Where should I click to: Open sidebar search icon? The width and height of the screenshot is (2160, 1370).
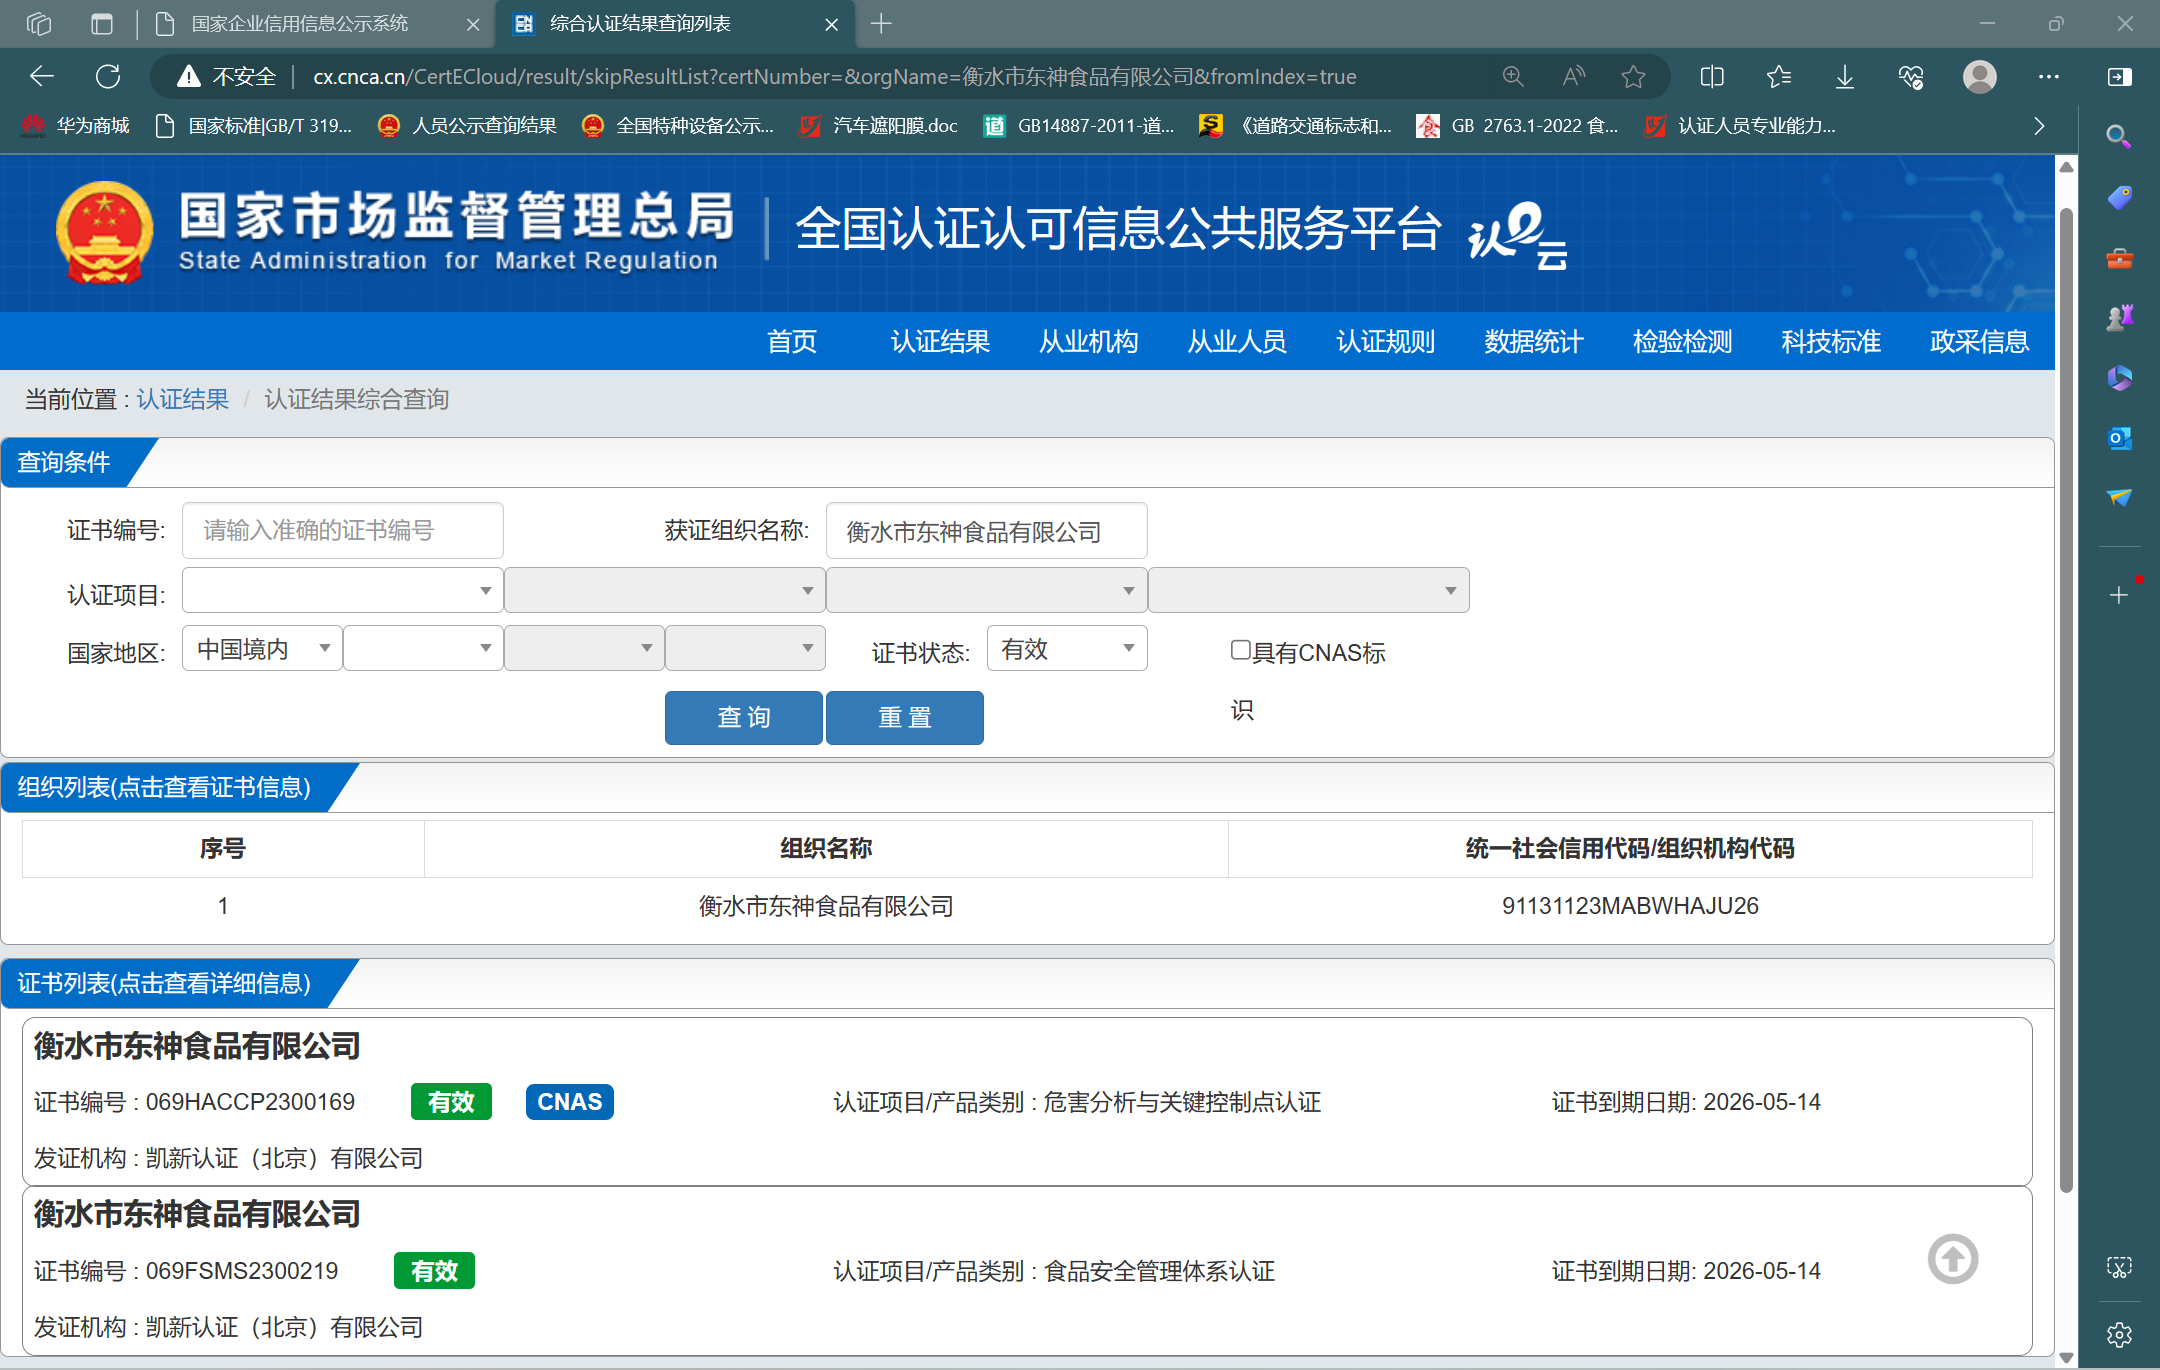[2118, 137]
